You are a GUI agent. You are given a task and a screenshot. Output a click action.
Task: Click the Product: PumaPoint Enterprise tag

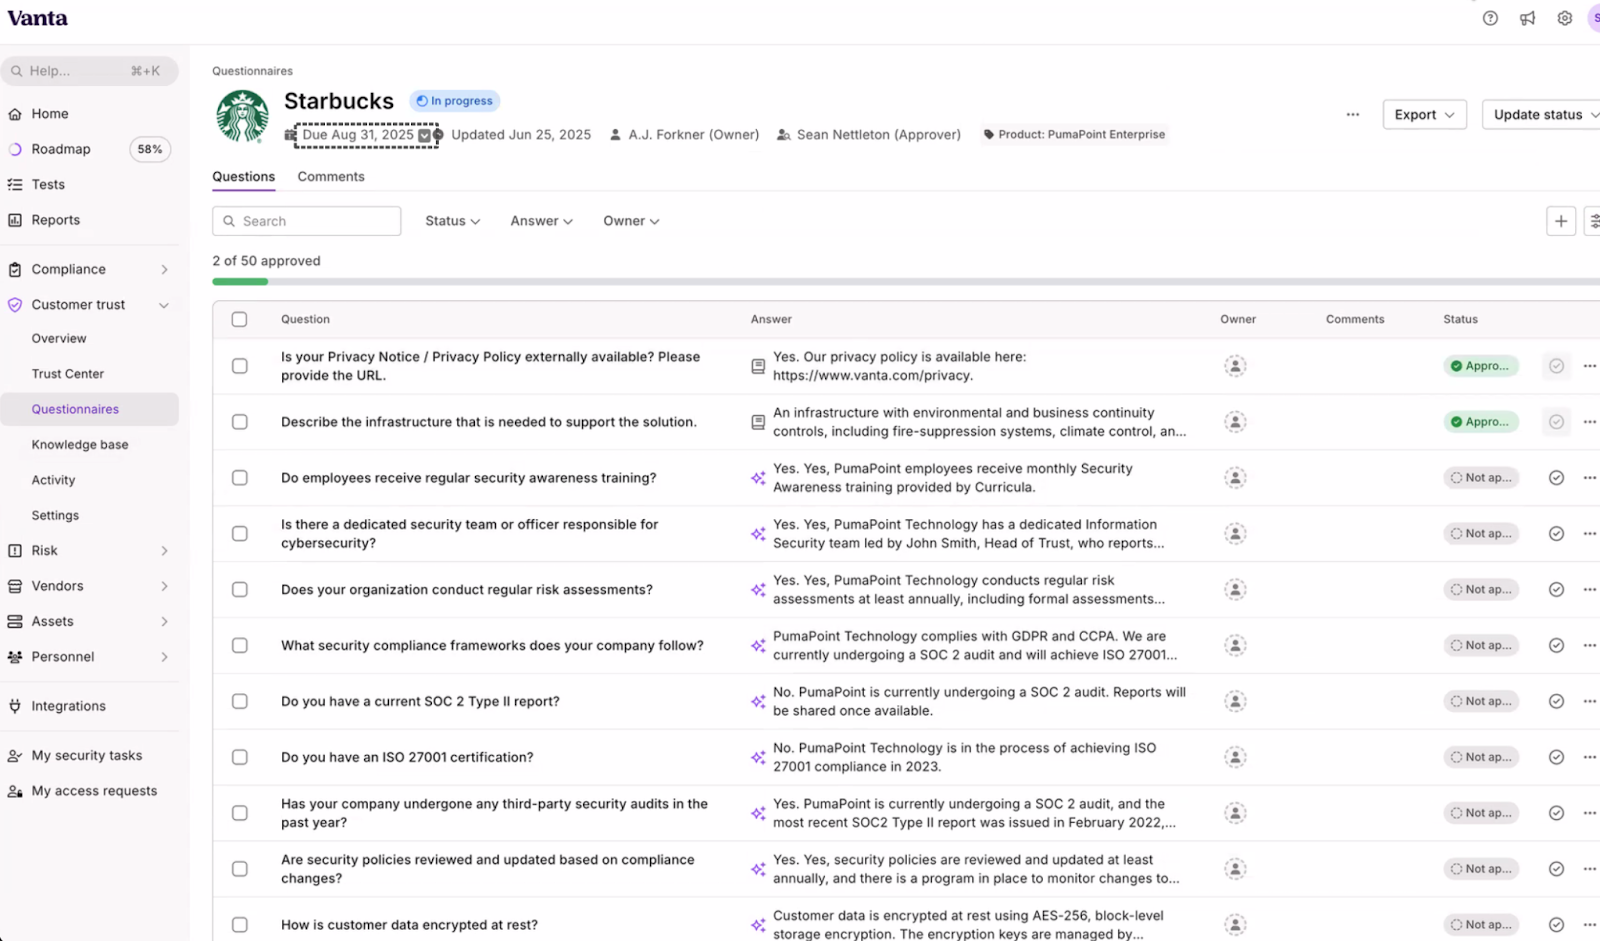1074,134
